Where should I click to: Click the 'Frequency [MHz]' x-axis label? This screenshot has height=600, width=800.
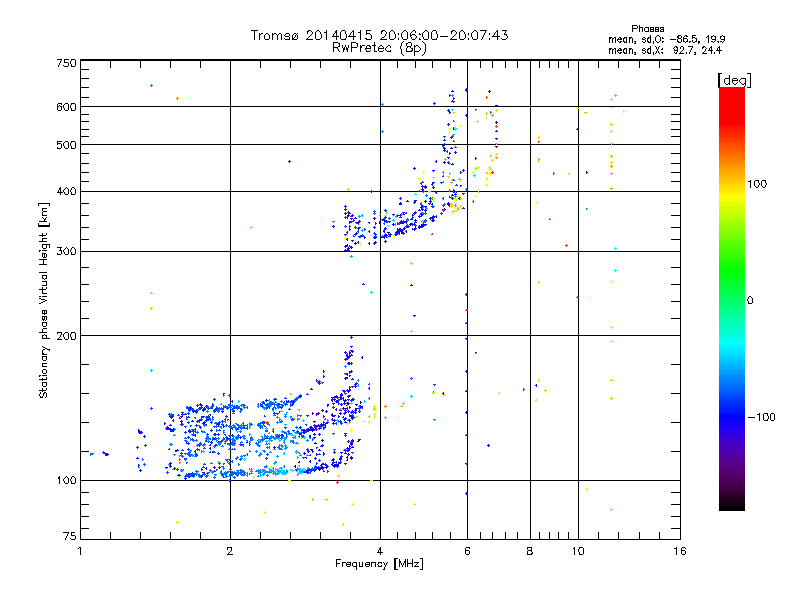pyautogui.click(x=379, y=564)
